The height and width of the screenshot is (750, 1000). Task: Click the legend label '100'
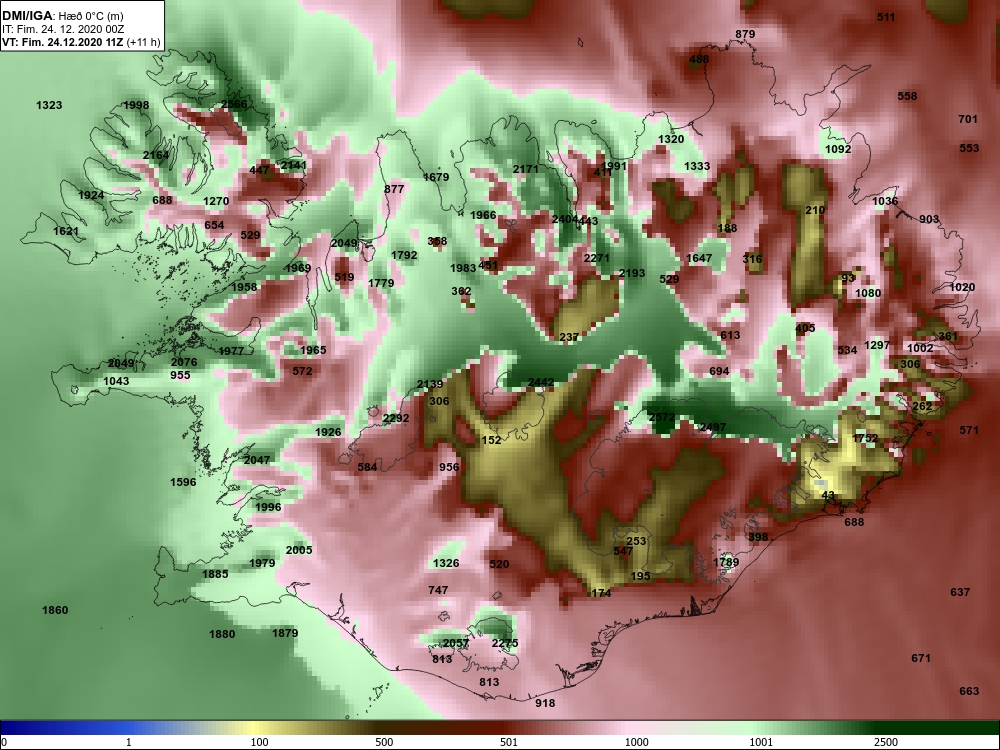[259, 742]
